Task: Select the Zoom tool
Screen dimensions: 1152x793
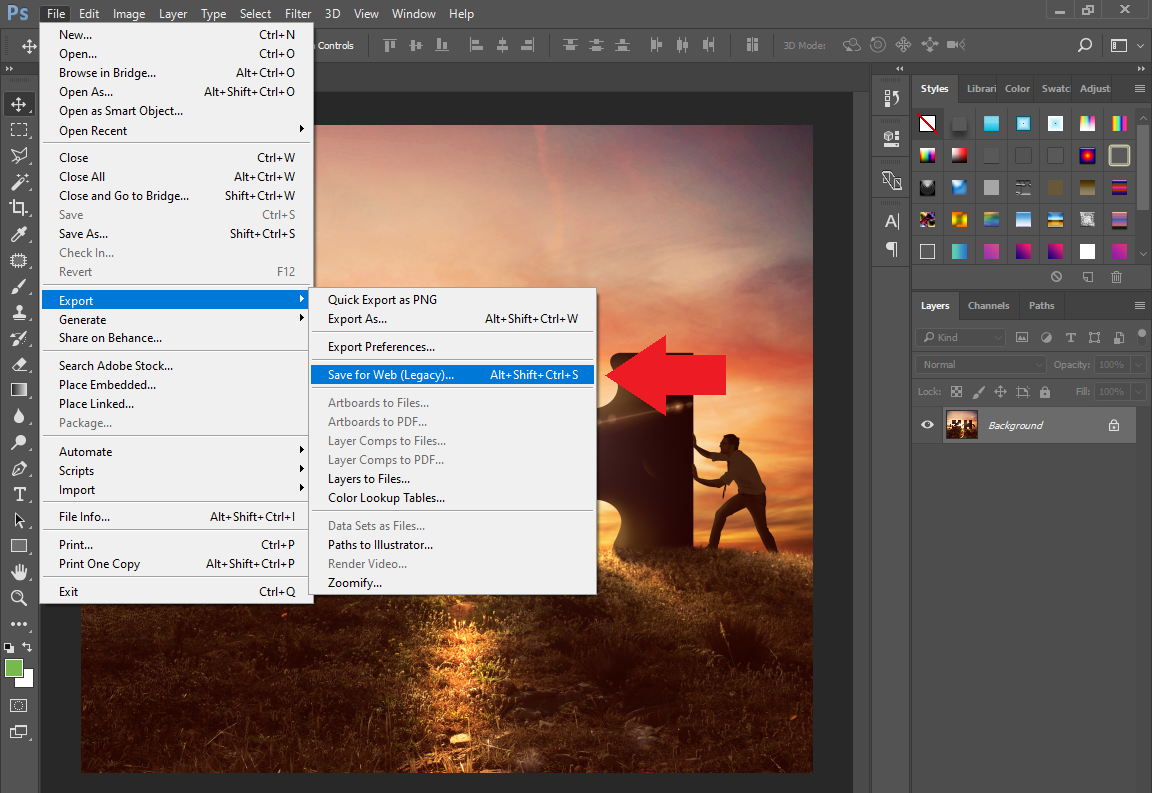Action: (19, 598)
